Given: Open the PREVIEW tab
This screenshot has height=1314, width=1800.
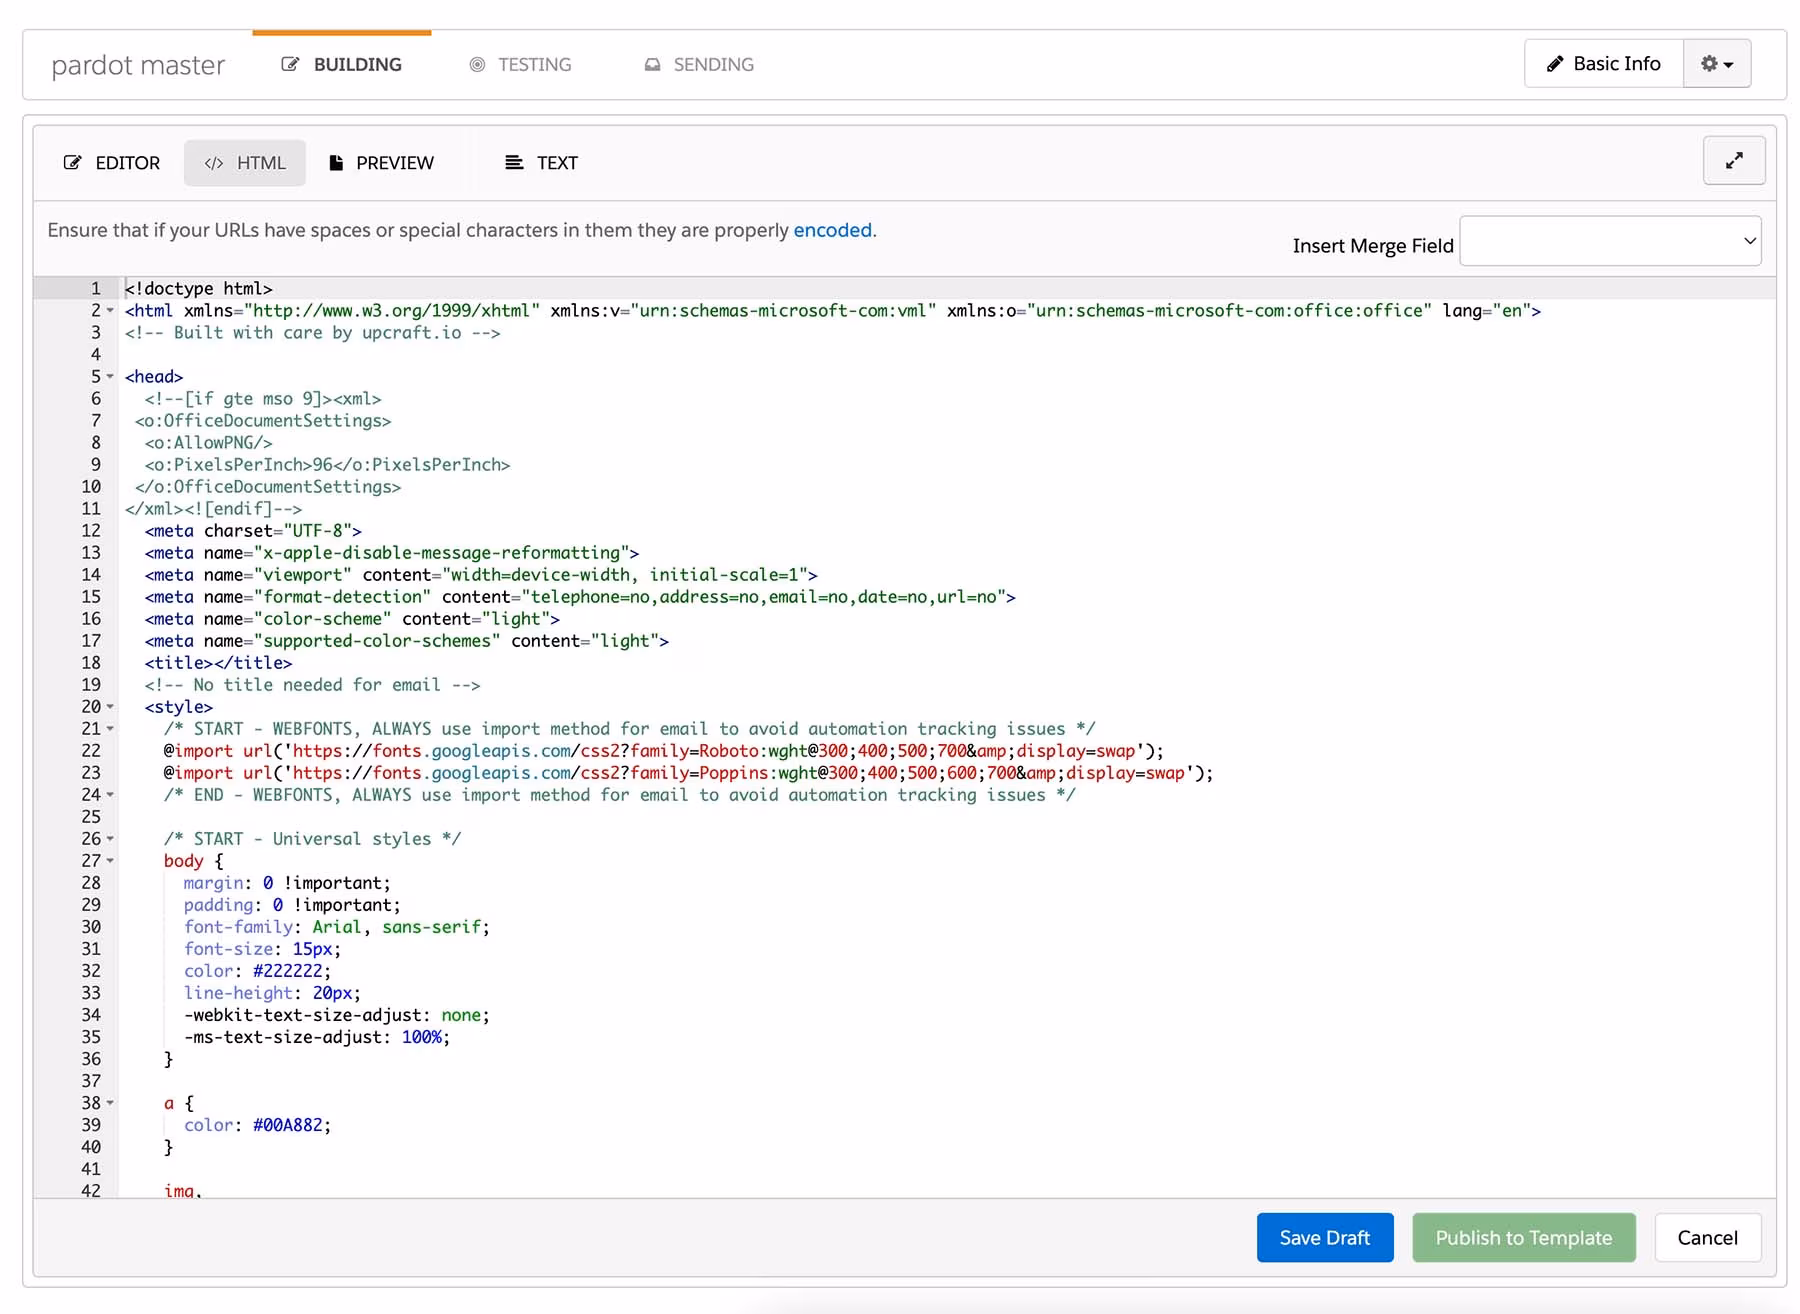Looking at the screenshot, I should [x=381, y=163].
